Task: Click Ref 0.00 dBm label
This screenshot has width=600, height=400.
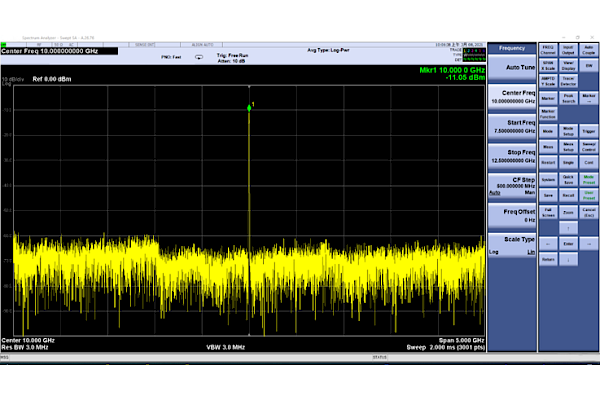Action: coord(52,79)
